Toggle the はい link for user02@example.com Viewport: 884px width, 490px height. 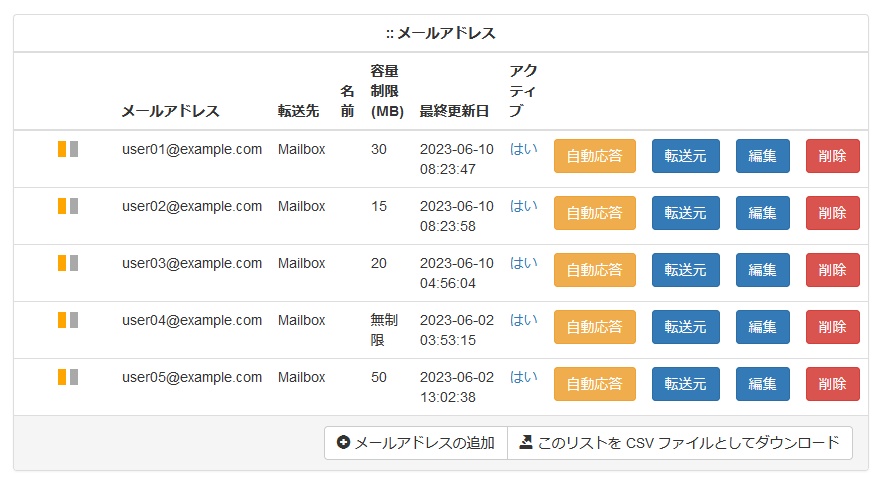click(x=524, y=206)
